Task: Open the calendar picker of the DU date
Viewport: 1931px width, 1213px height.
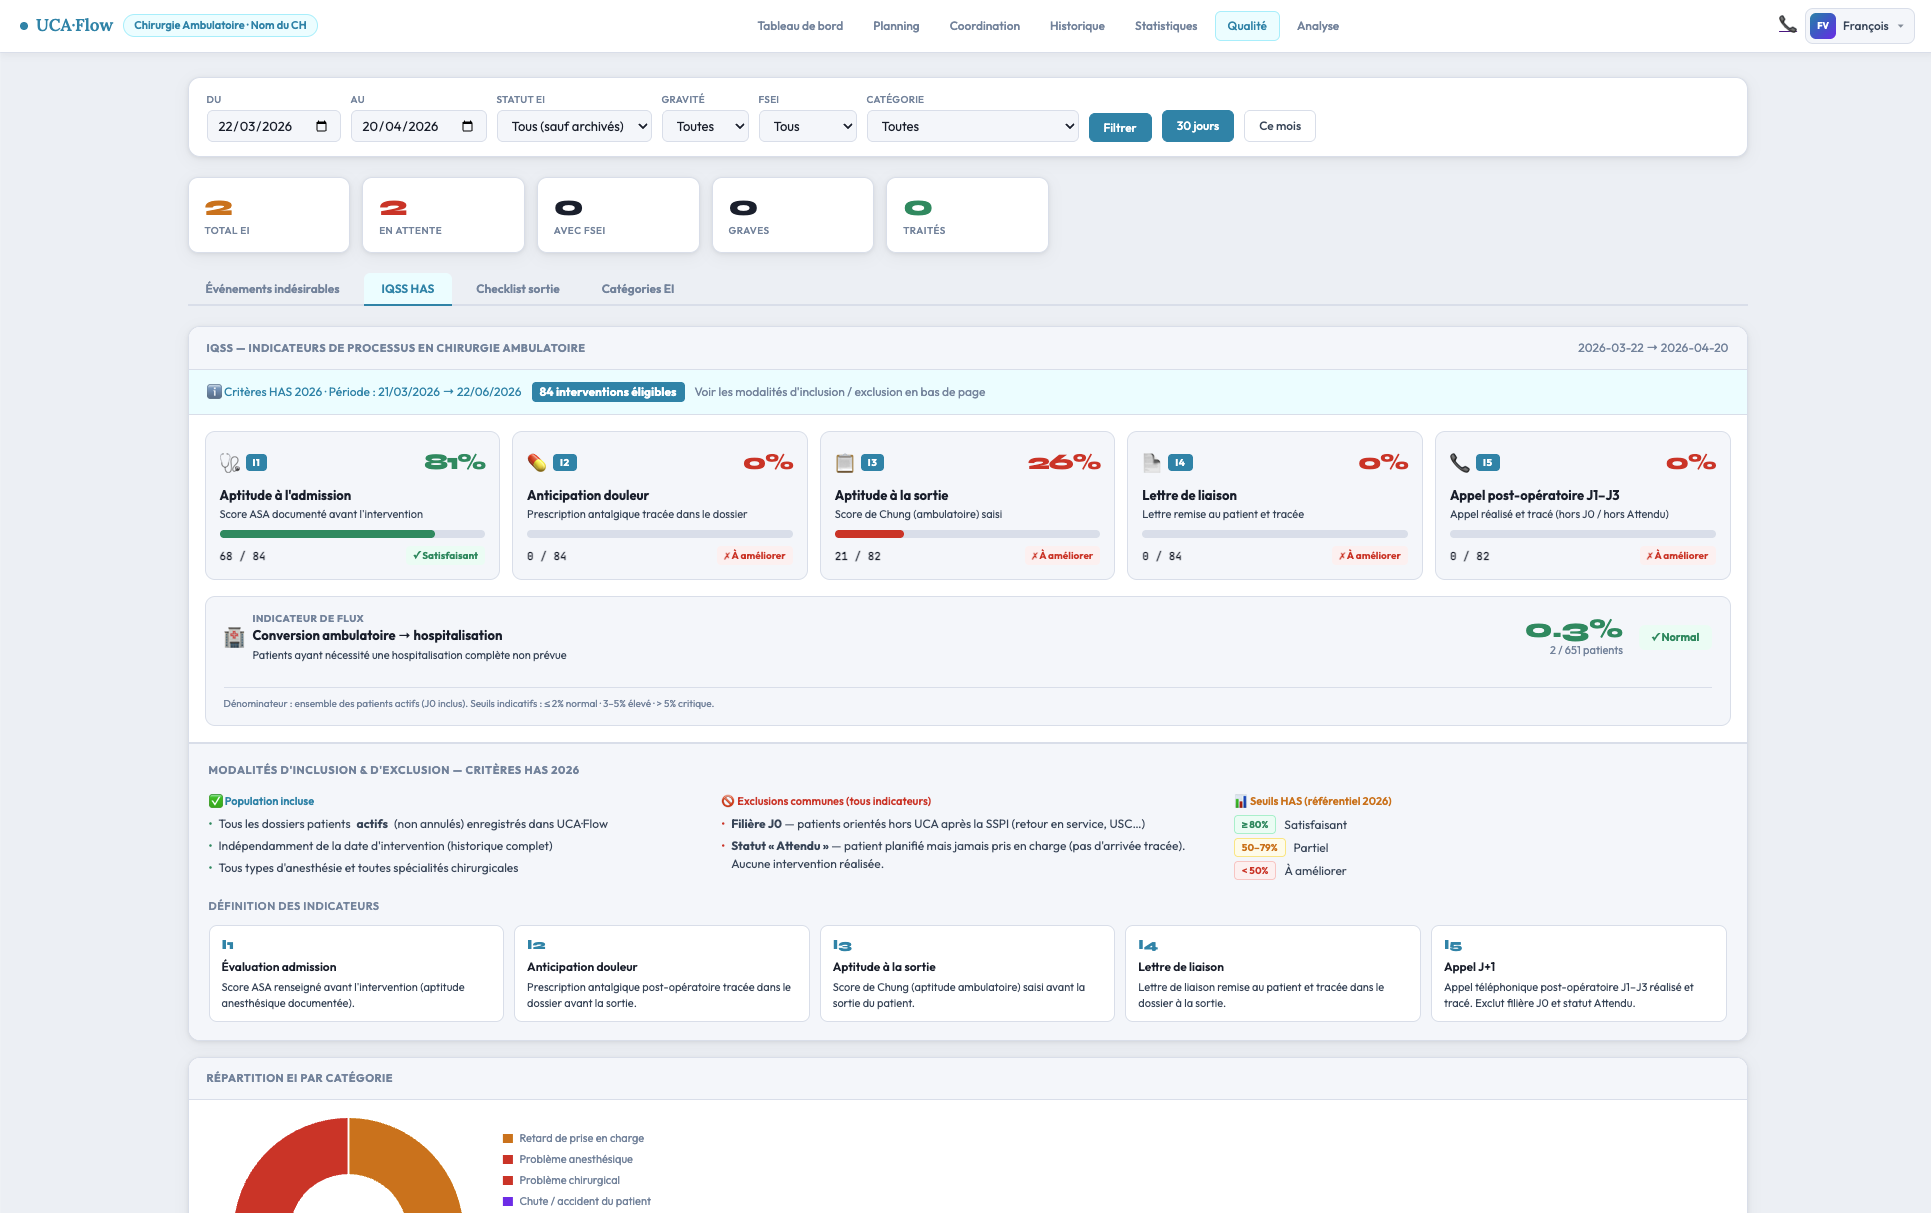Action: click(x=321, y=126)
